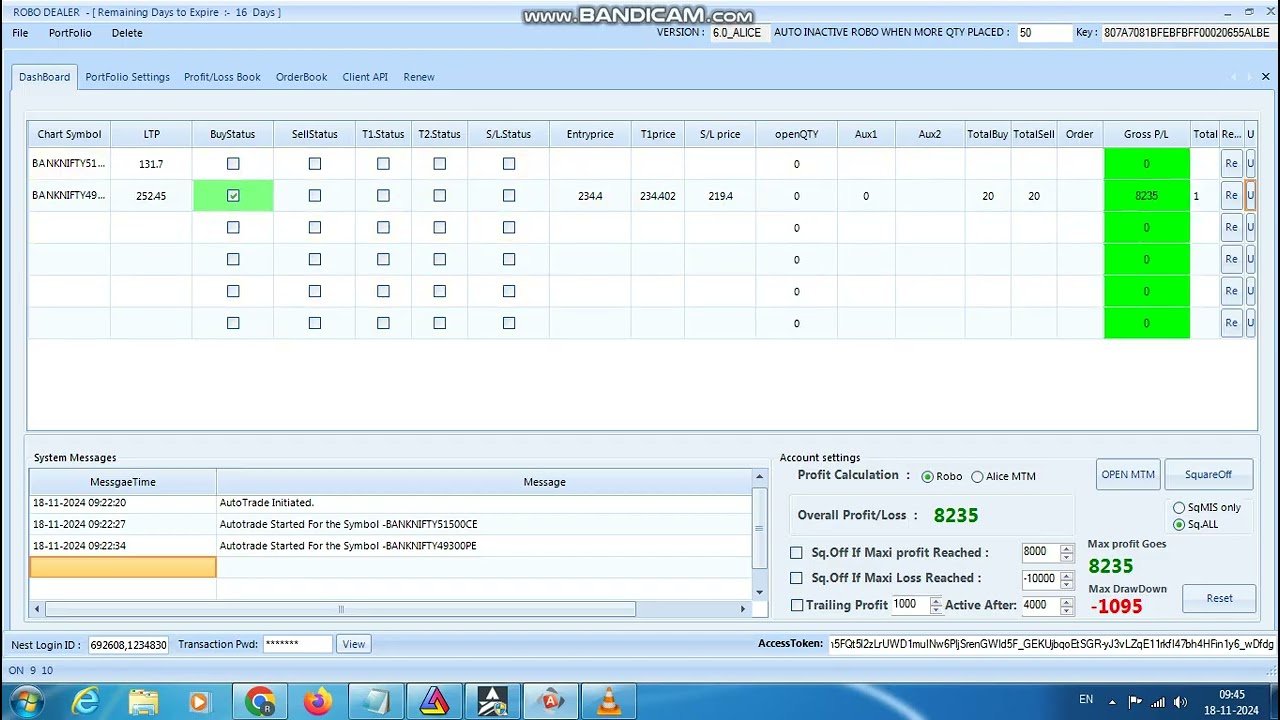The height and width of the screenshot is (720, 1280).
Task: Enable the Trailing Profit checkbox
Action: (797, 605)
